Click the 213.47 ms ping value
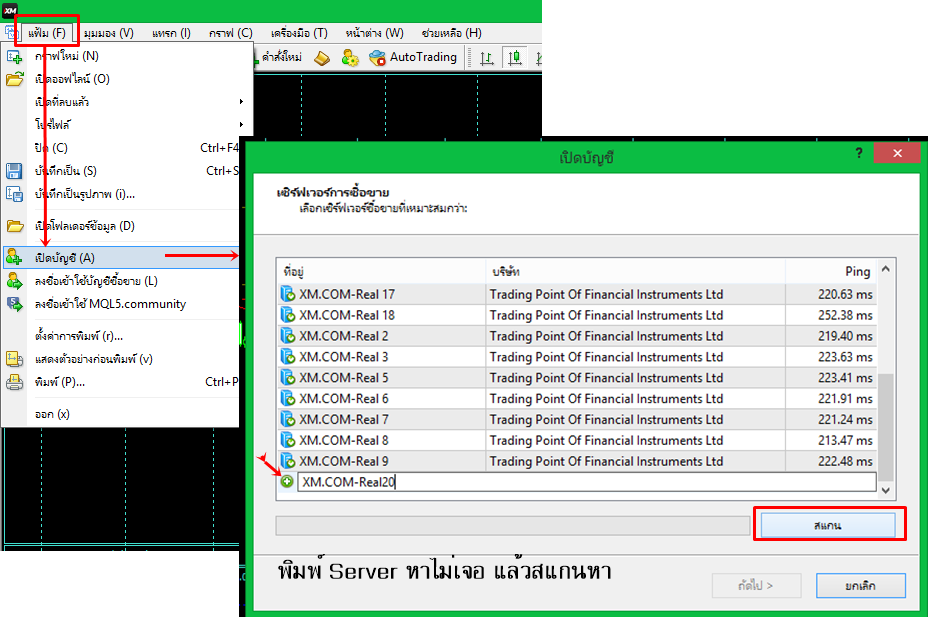The width and height of the screenshot is (928, 617). pos(845,440)
